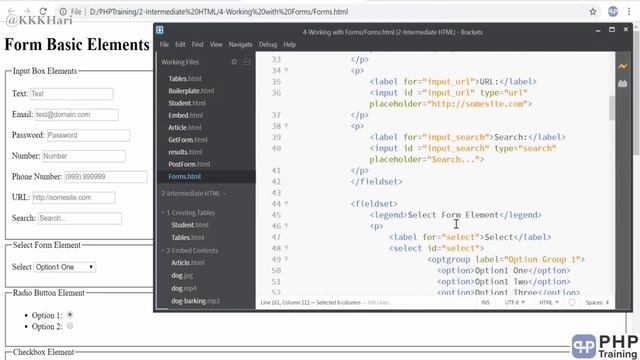Open Chrome profile avatar icon
Image resolution: width=640 pixels, height=360 pixels.
click(x=613, y=11)
